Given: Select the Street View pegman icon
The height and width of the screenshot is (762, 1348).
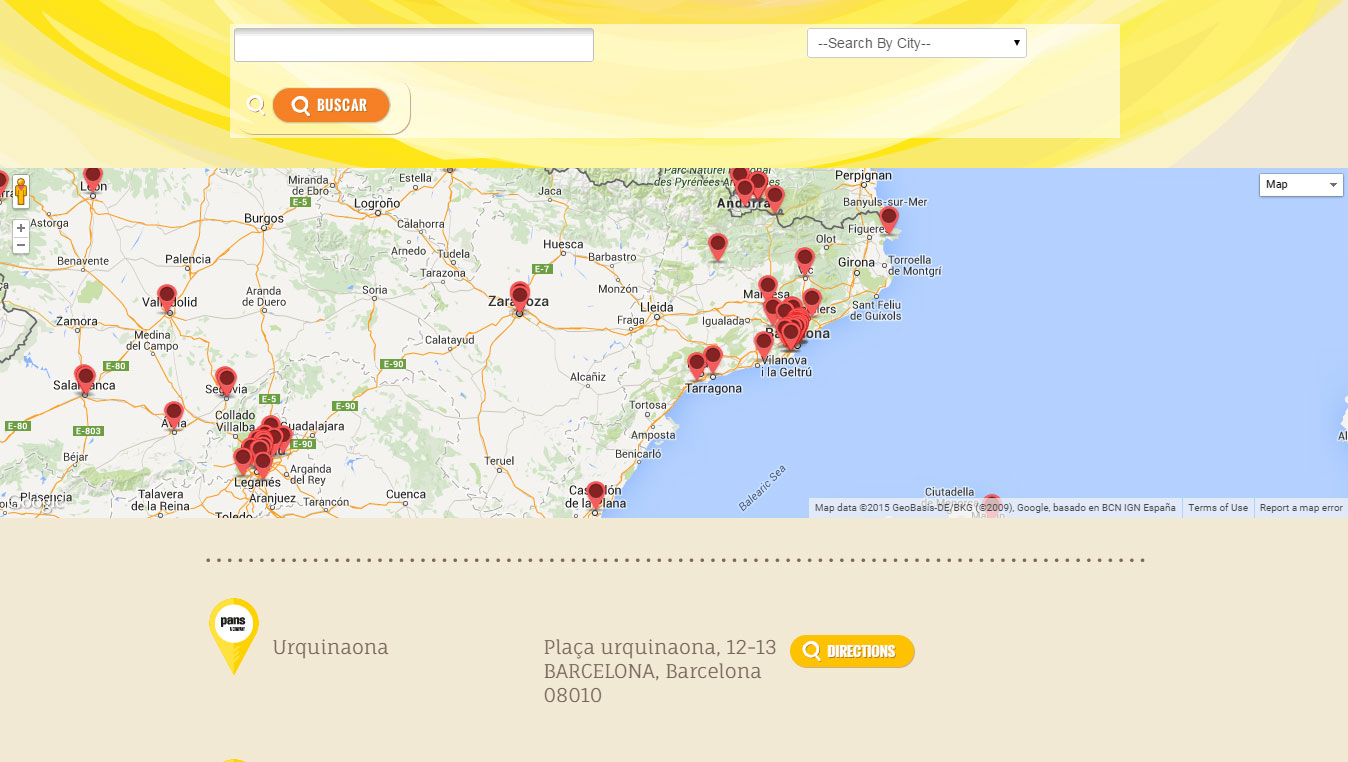Looking at the screenshot, I should click(21, 191).
